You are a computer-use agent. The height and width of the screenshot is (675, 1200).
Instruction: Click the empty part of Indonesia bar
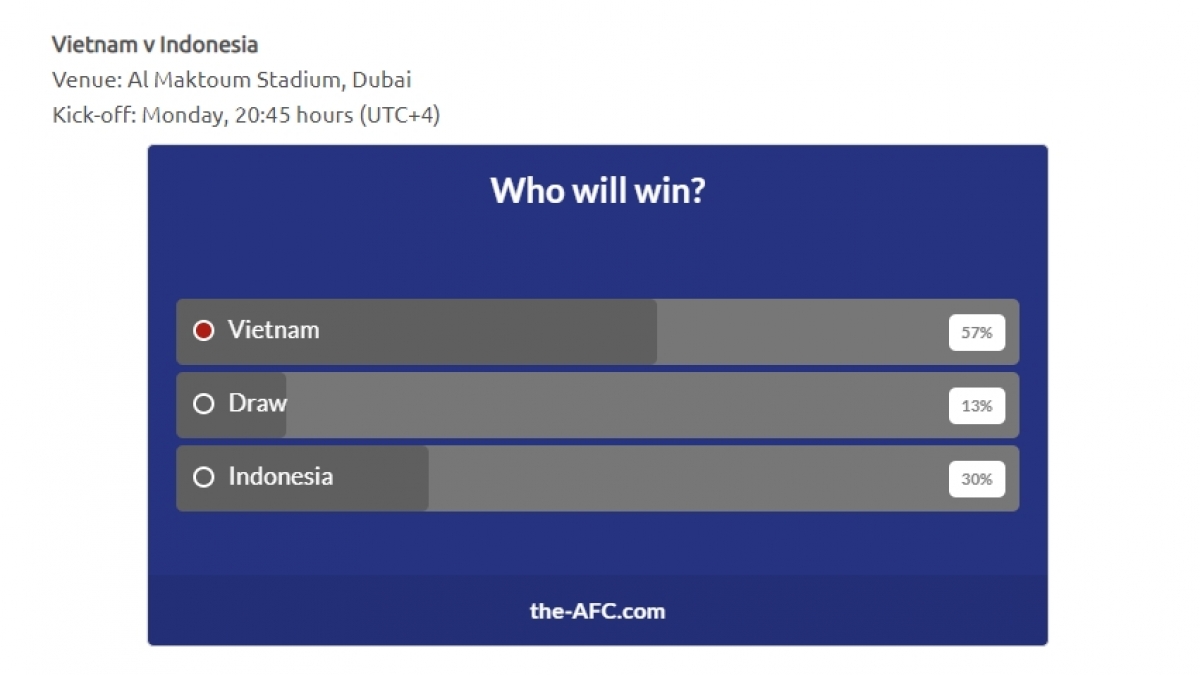[x=686, y=478]
